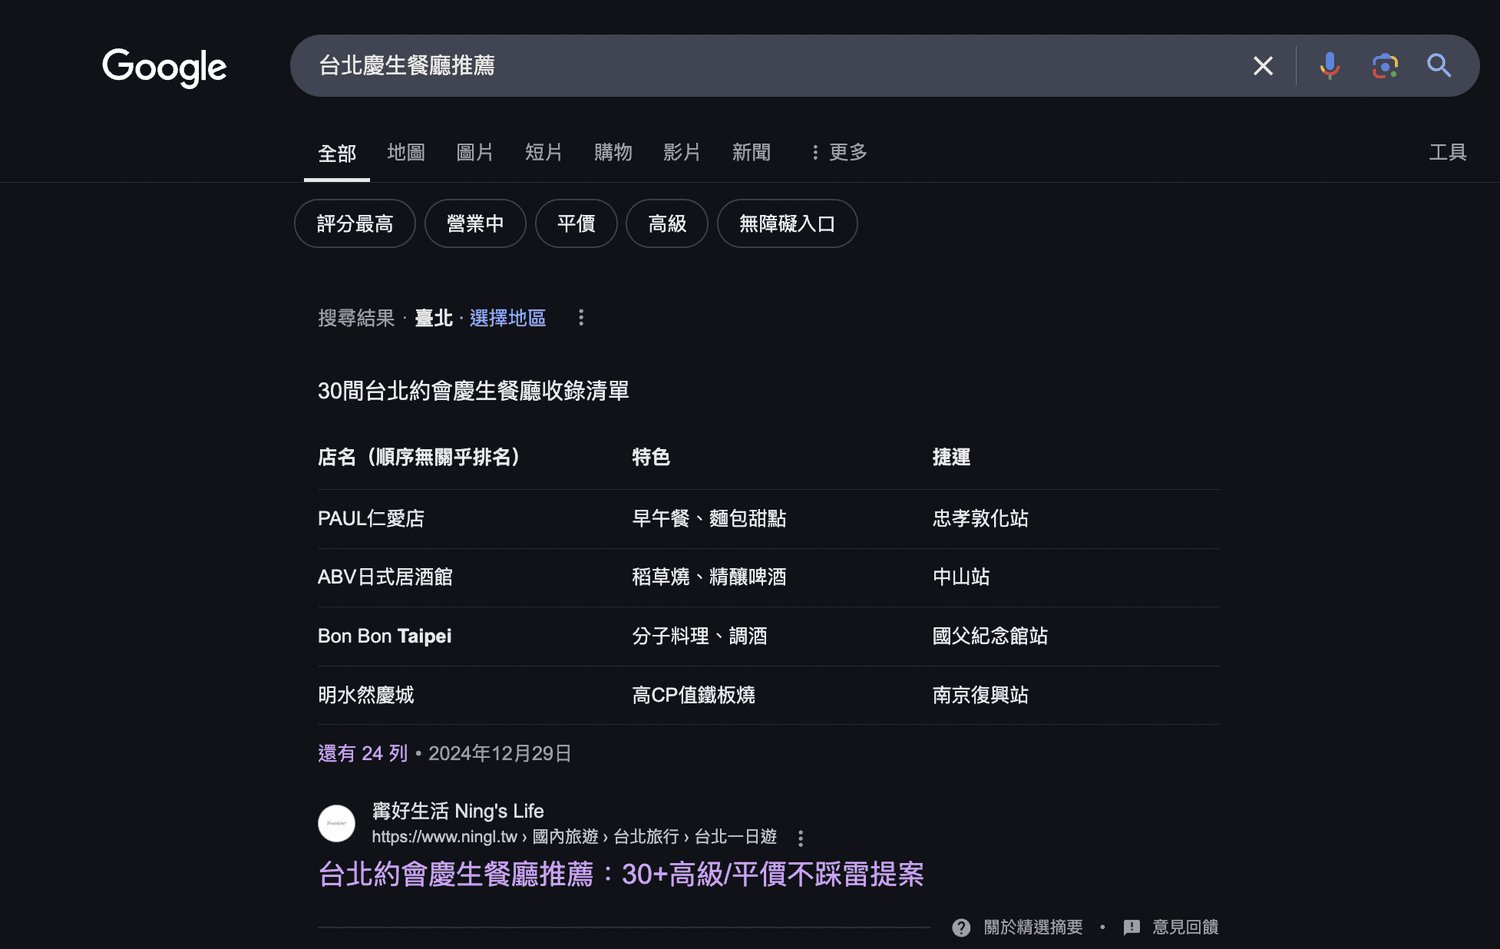Click the magnifier search button

pyautogui.click(x=1439, y=66)
